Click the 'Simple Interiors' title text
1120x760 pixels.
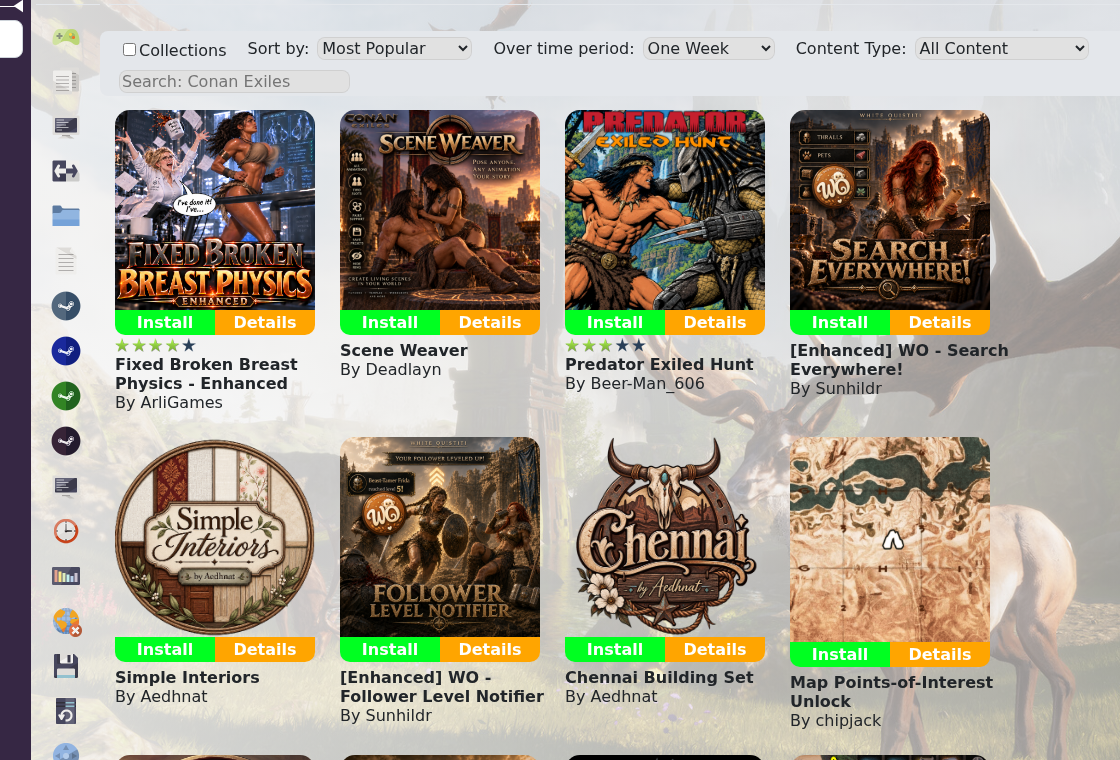(187, 677)
